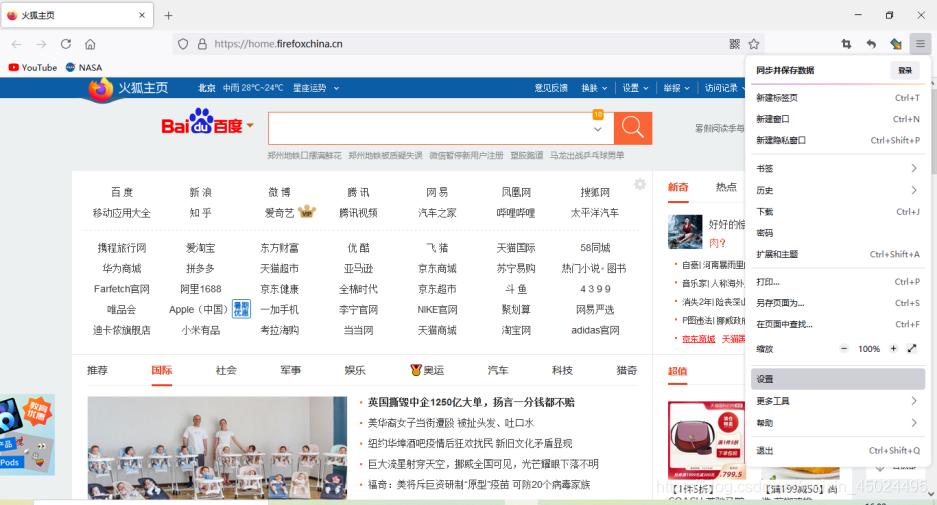Open the home page icon
This screenshot has height=505, width=937.
click(90, 44)
